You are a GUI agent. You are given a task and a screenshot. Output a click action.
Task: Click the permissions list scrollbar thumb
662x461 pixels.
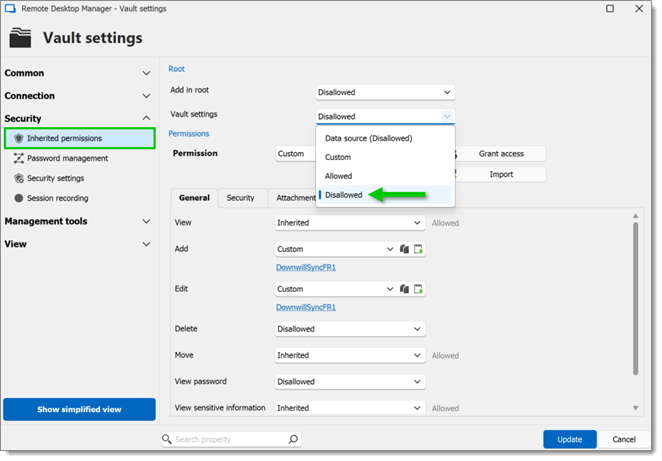tap(635, 298)
